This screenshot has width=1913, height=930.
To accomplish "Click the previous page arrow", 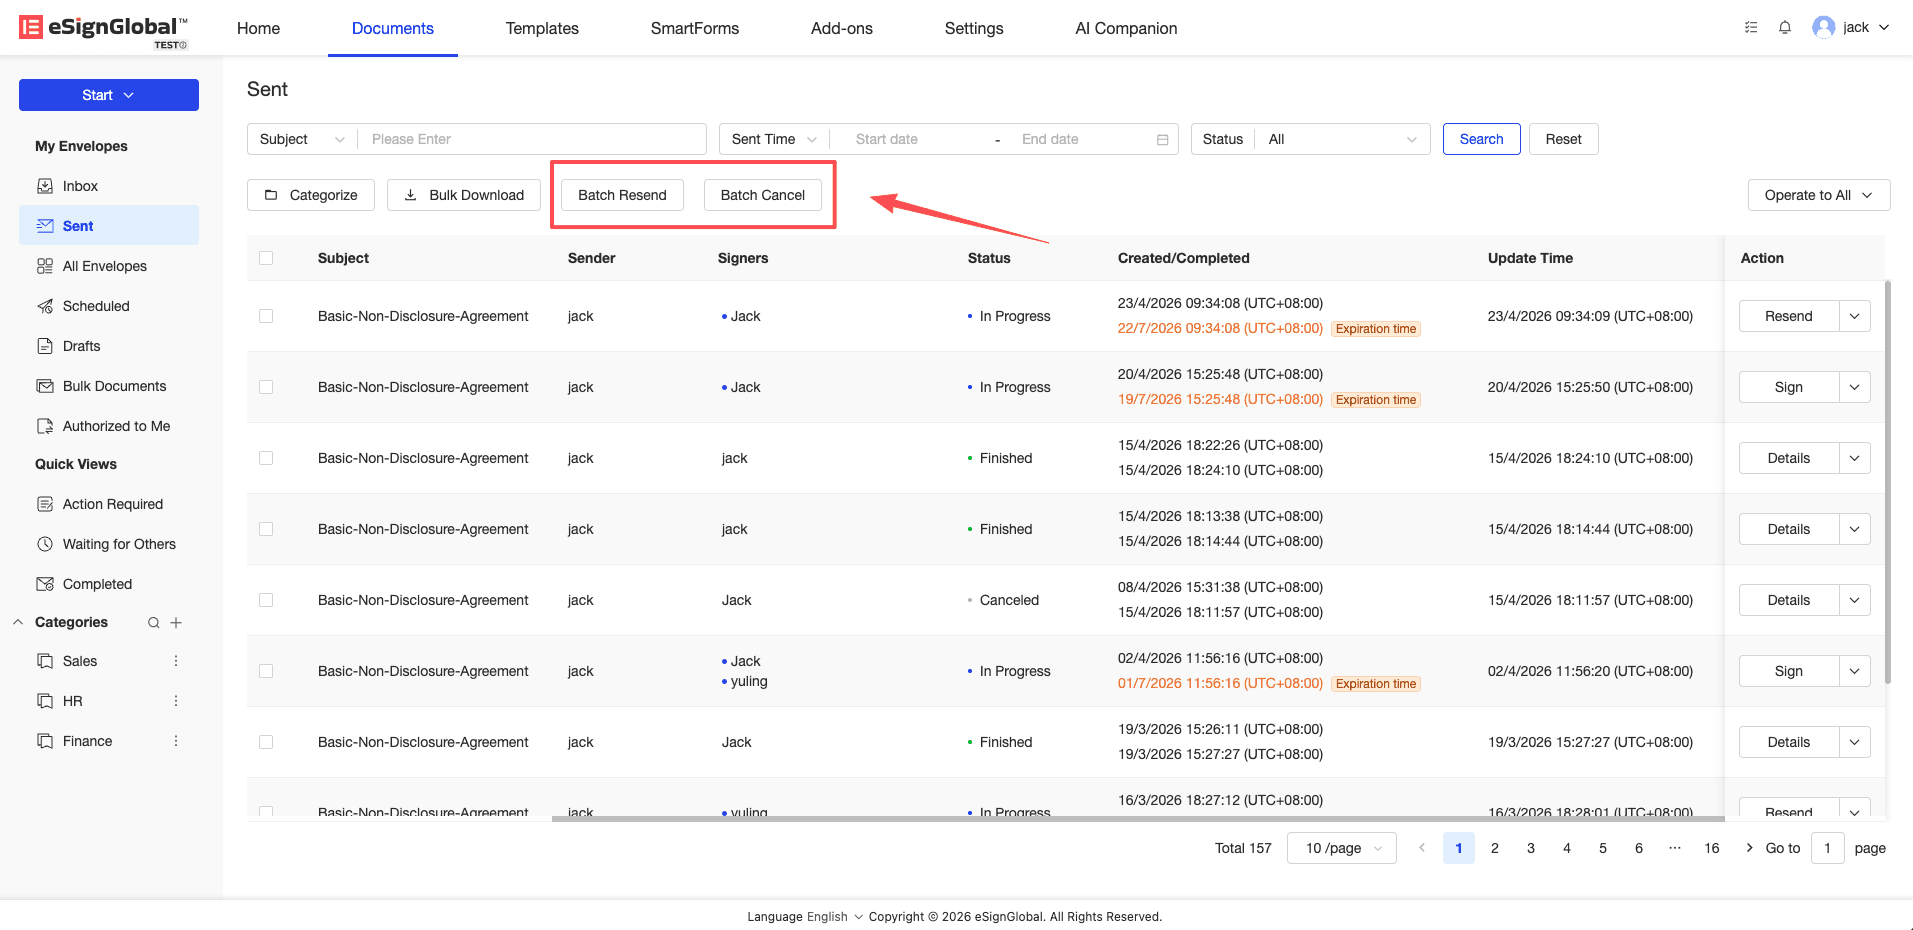I will point(1422,848).
